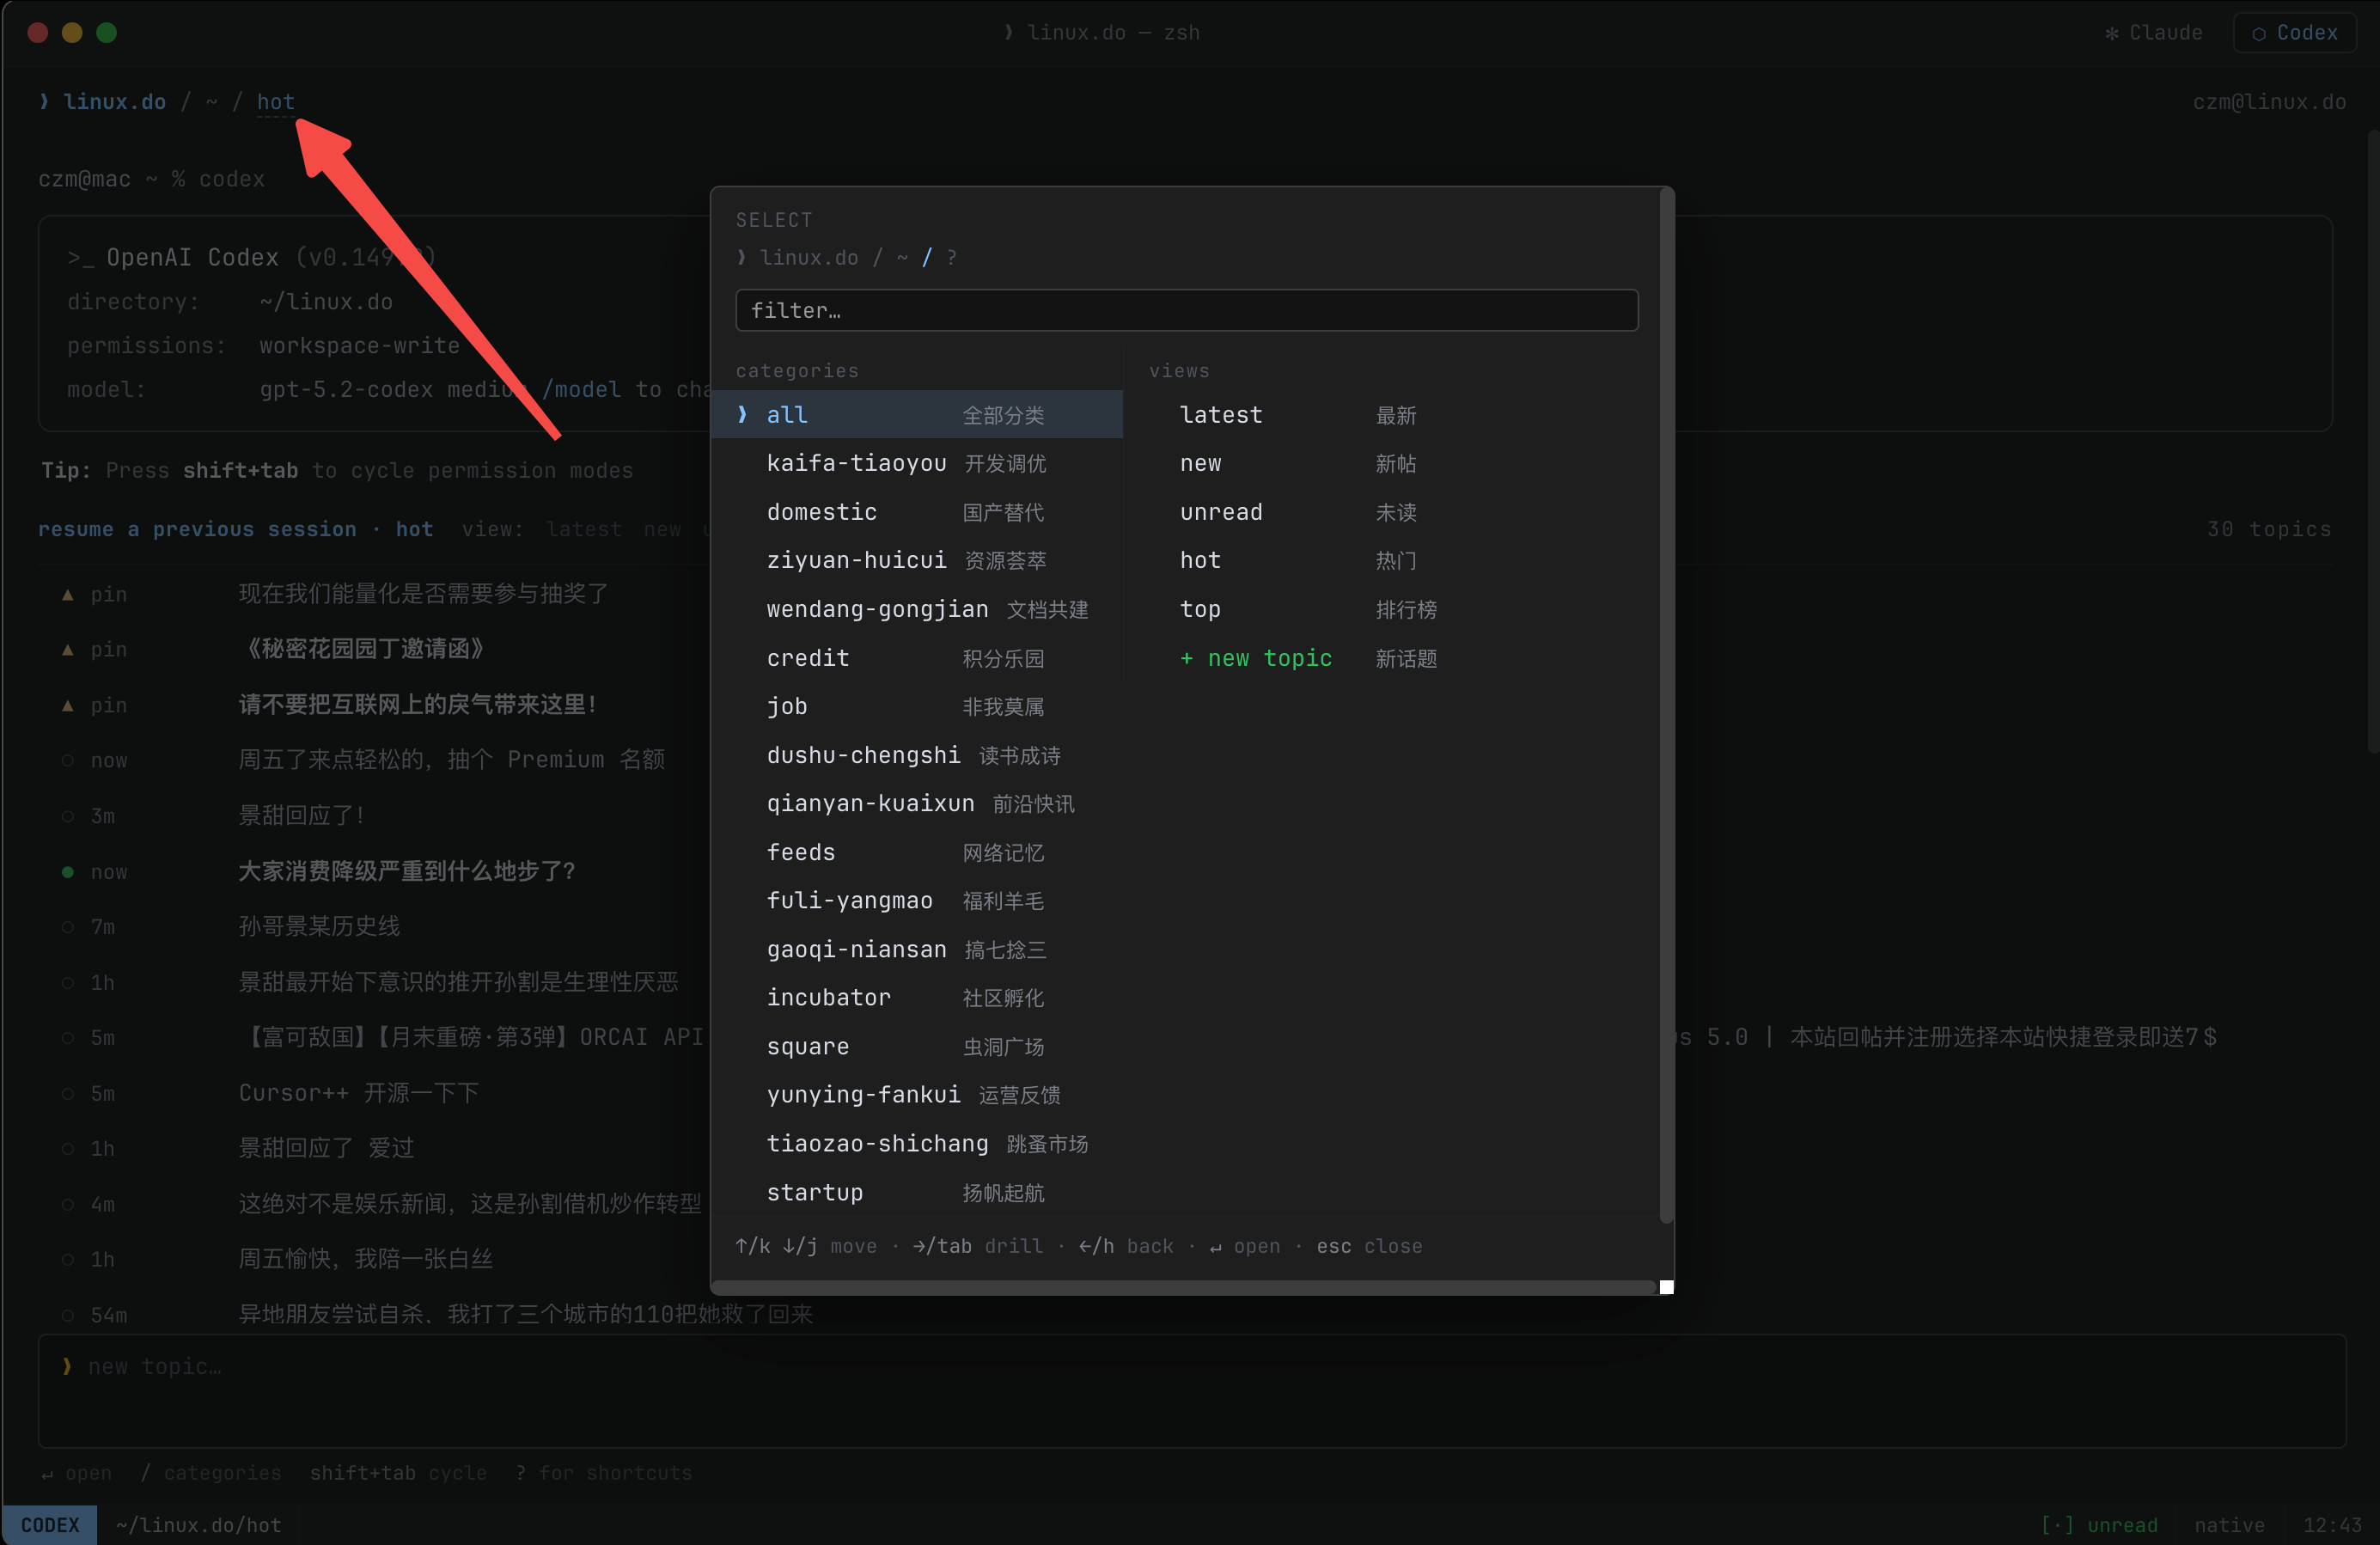Open topic 现在我们能量化是否需要参与抽奖了
Screen dimensions: 2380x1545
tap(423, 594)
